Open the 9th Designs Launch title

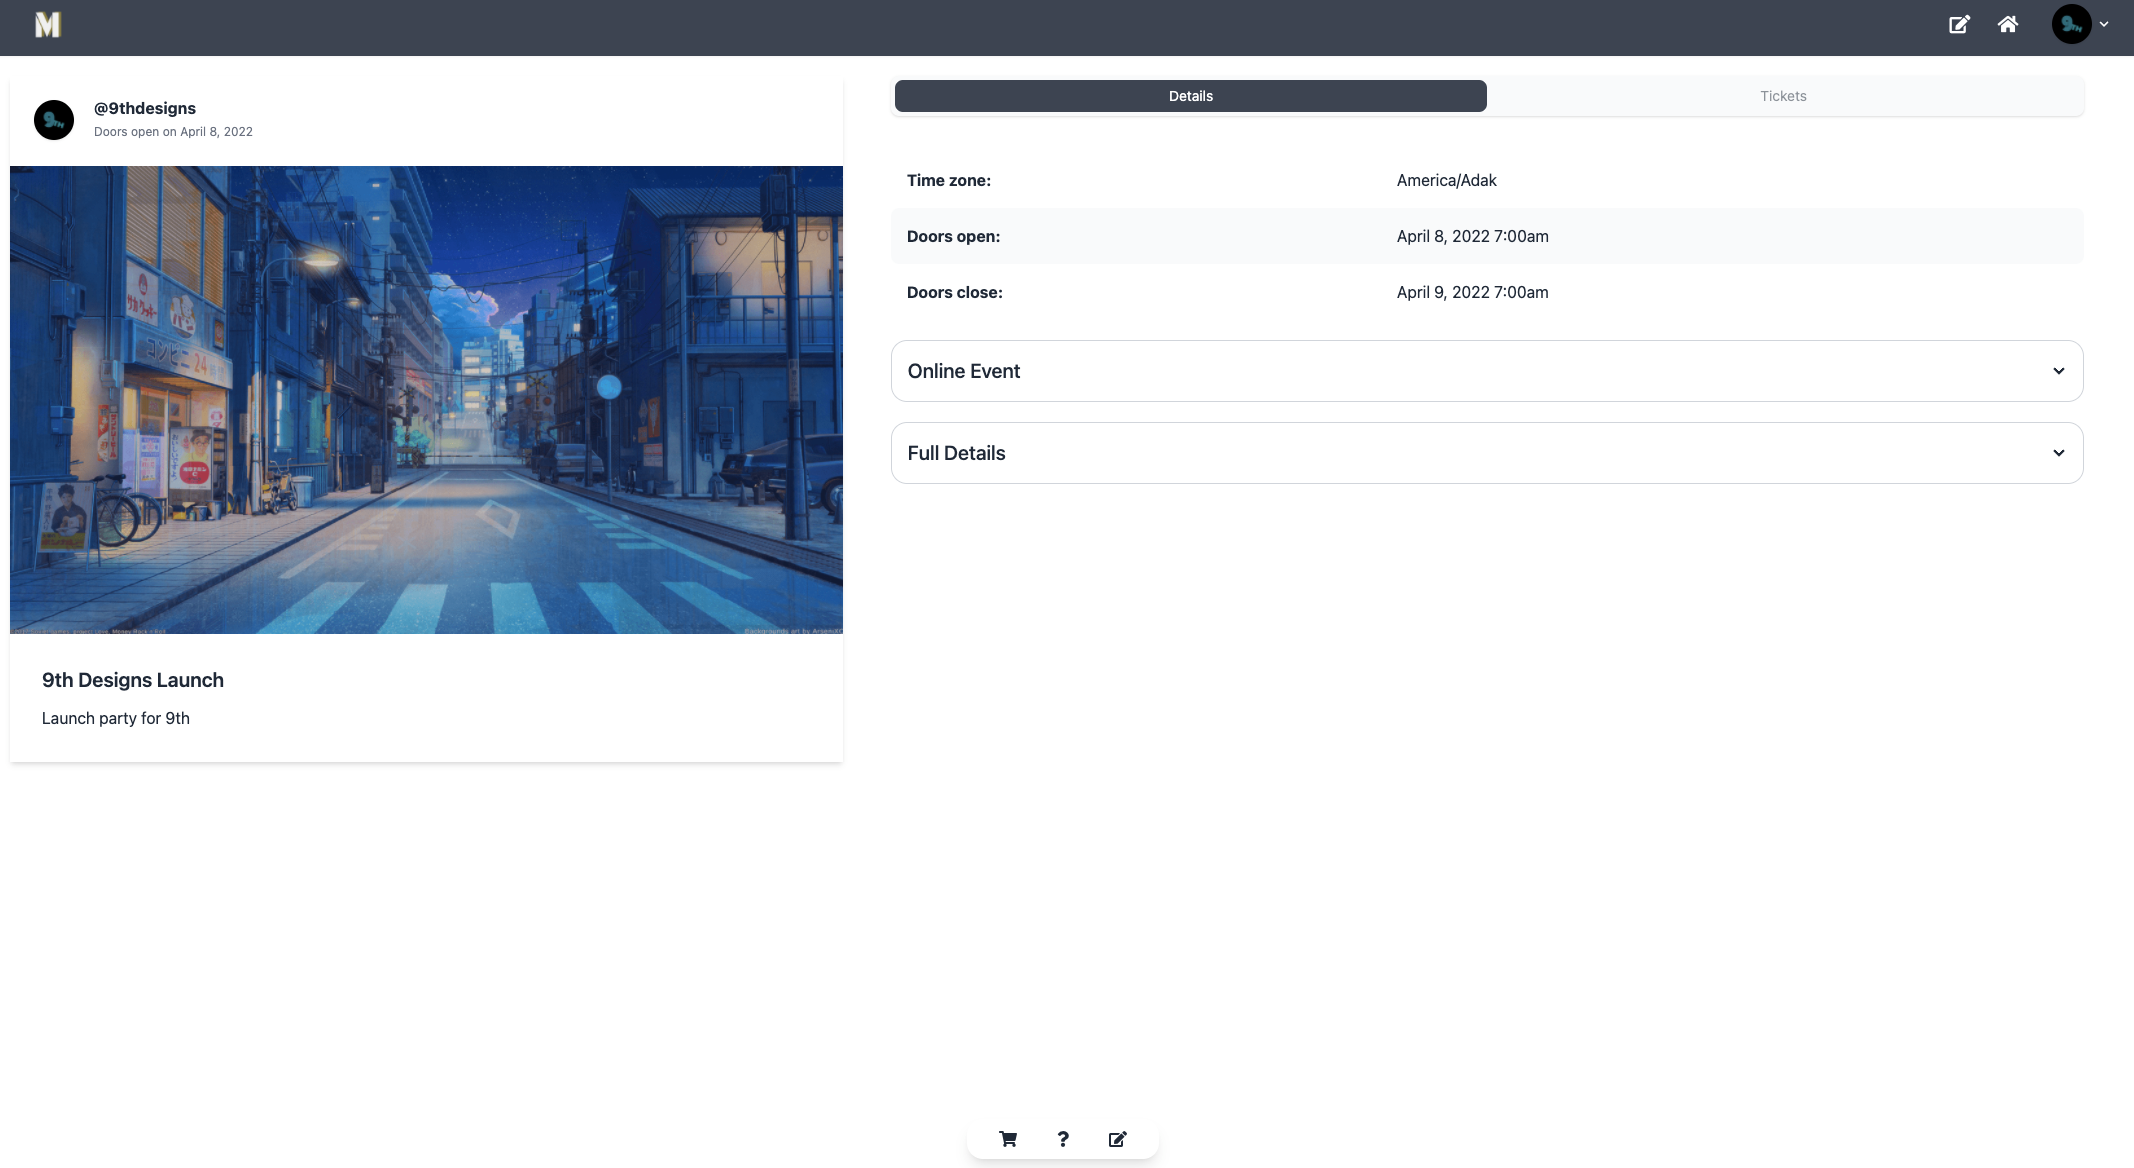point(133,680)
